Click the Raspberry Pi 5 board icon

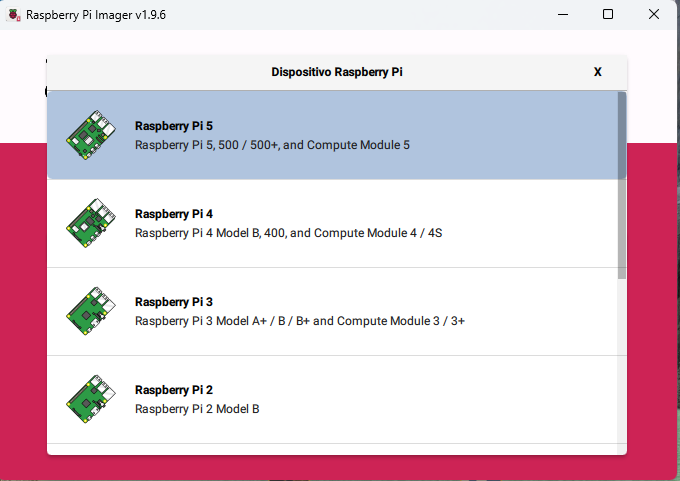pos(91,135)
